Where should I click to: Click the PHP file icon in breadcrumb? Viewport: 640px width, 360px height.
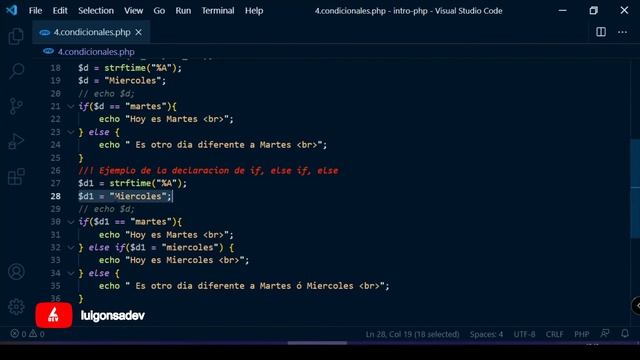click(48, 51)
